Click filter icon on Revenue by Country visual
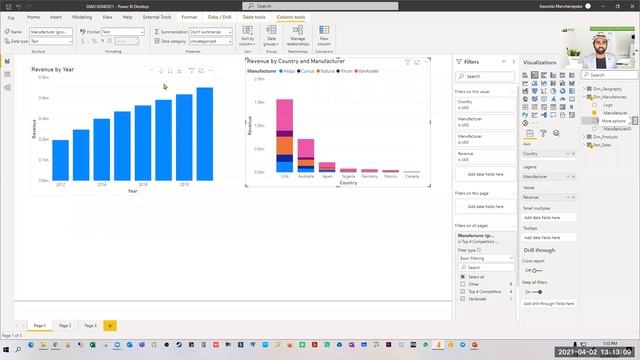The image size is (640, 360). click(x=407, y=62)
